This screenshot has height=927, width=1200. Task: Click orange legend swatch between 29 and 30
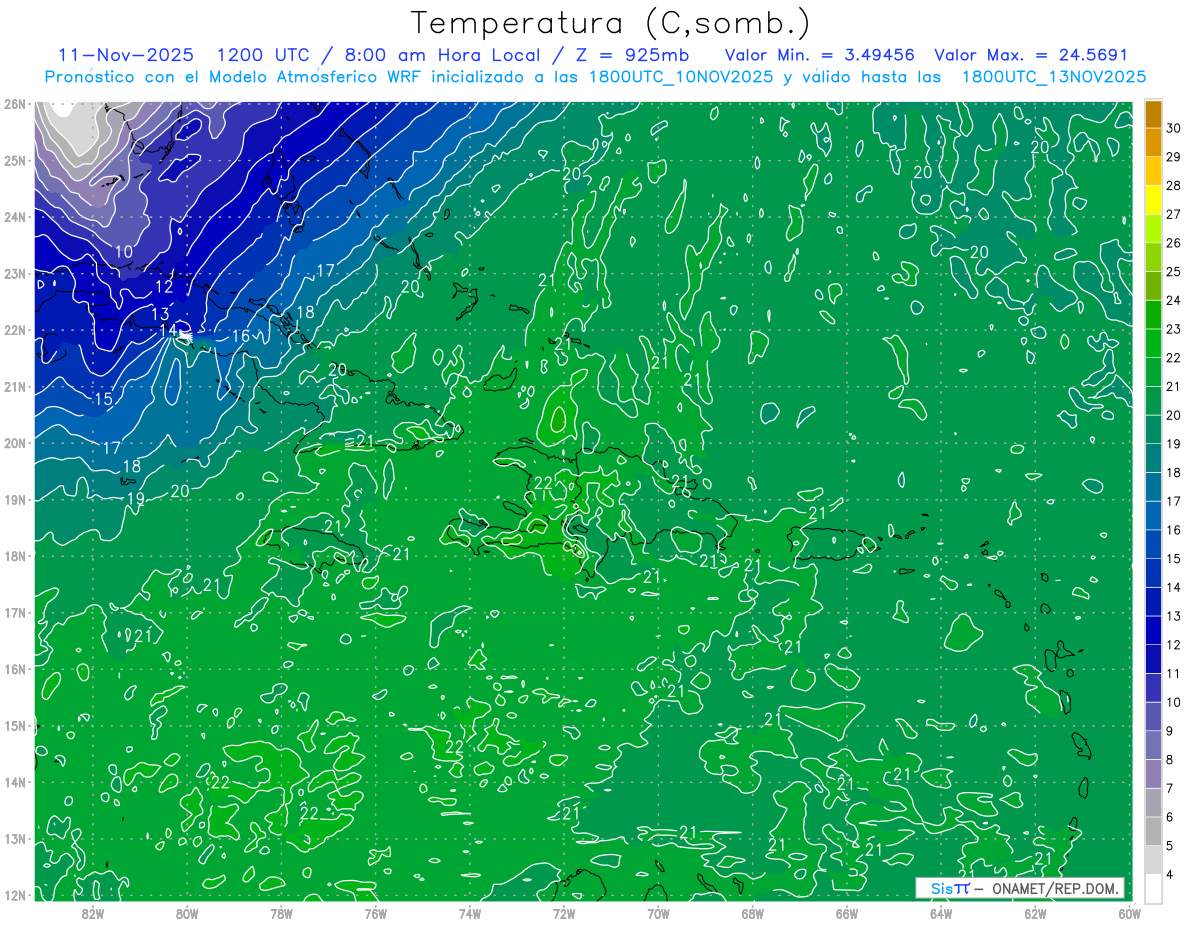coord(1153,143)
